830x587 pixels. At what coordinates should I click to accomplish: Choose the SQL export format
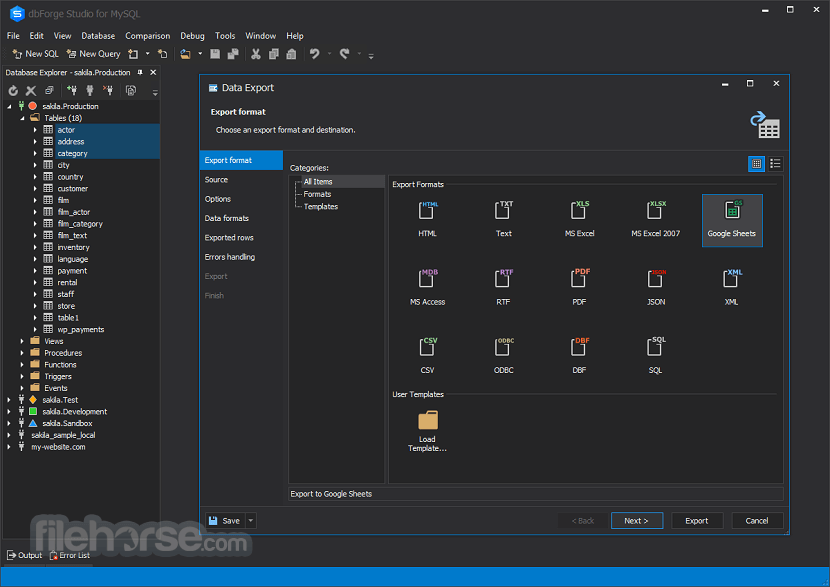coord(655,356)
